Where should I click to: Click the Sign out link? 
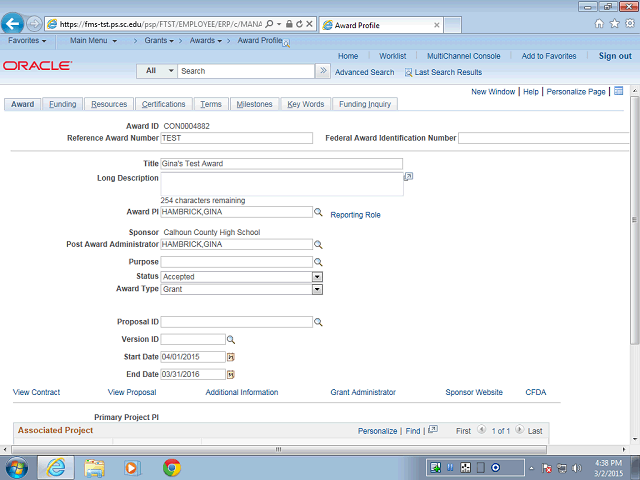615,56
